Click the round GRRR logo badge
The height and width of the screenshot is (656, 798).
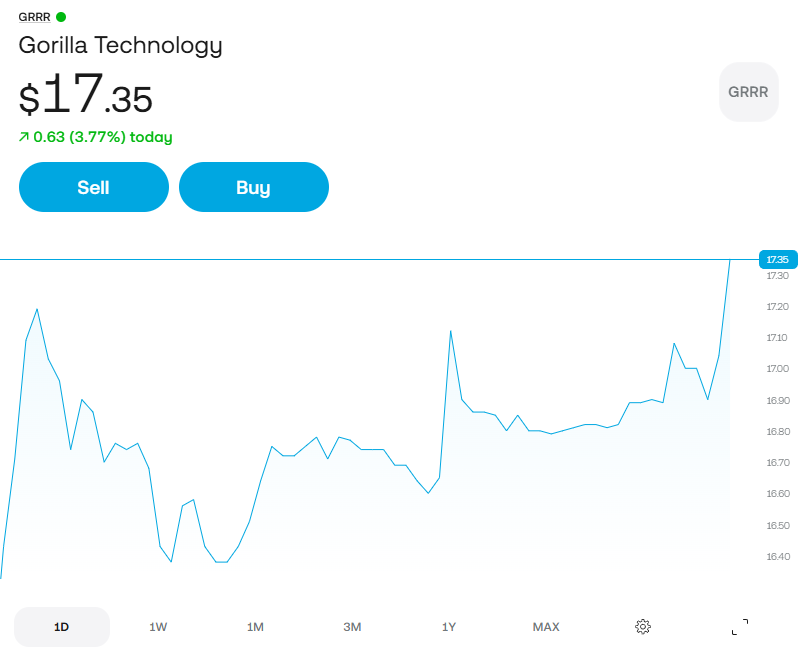(748, 92)
